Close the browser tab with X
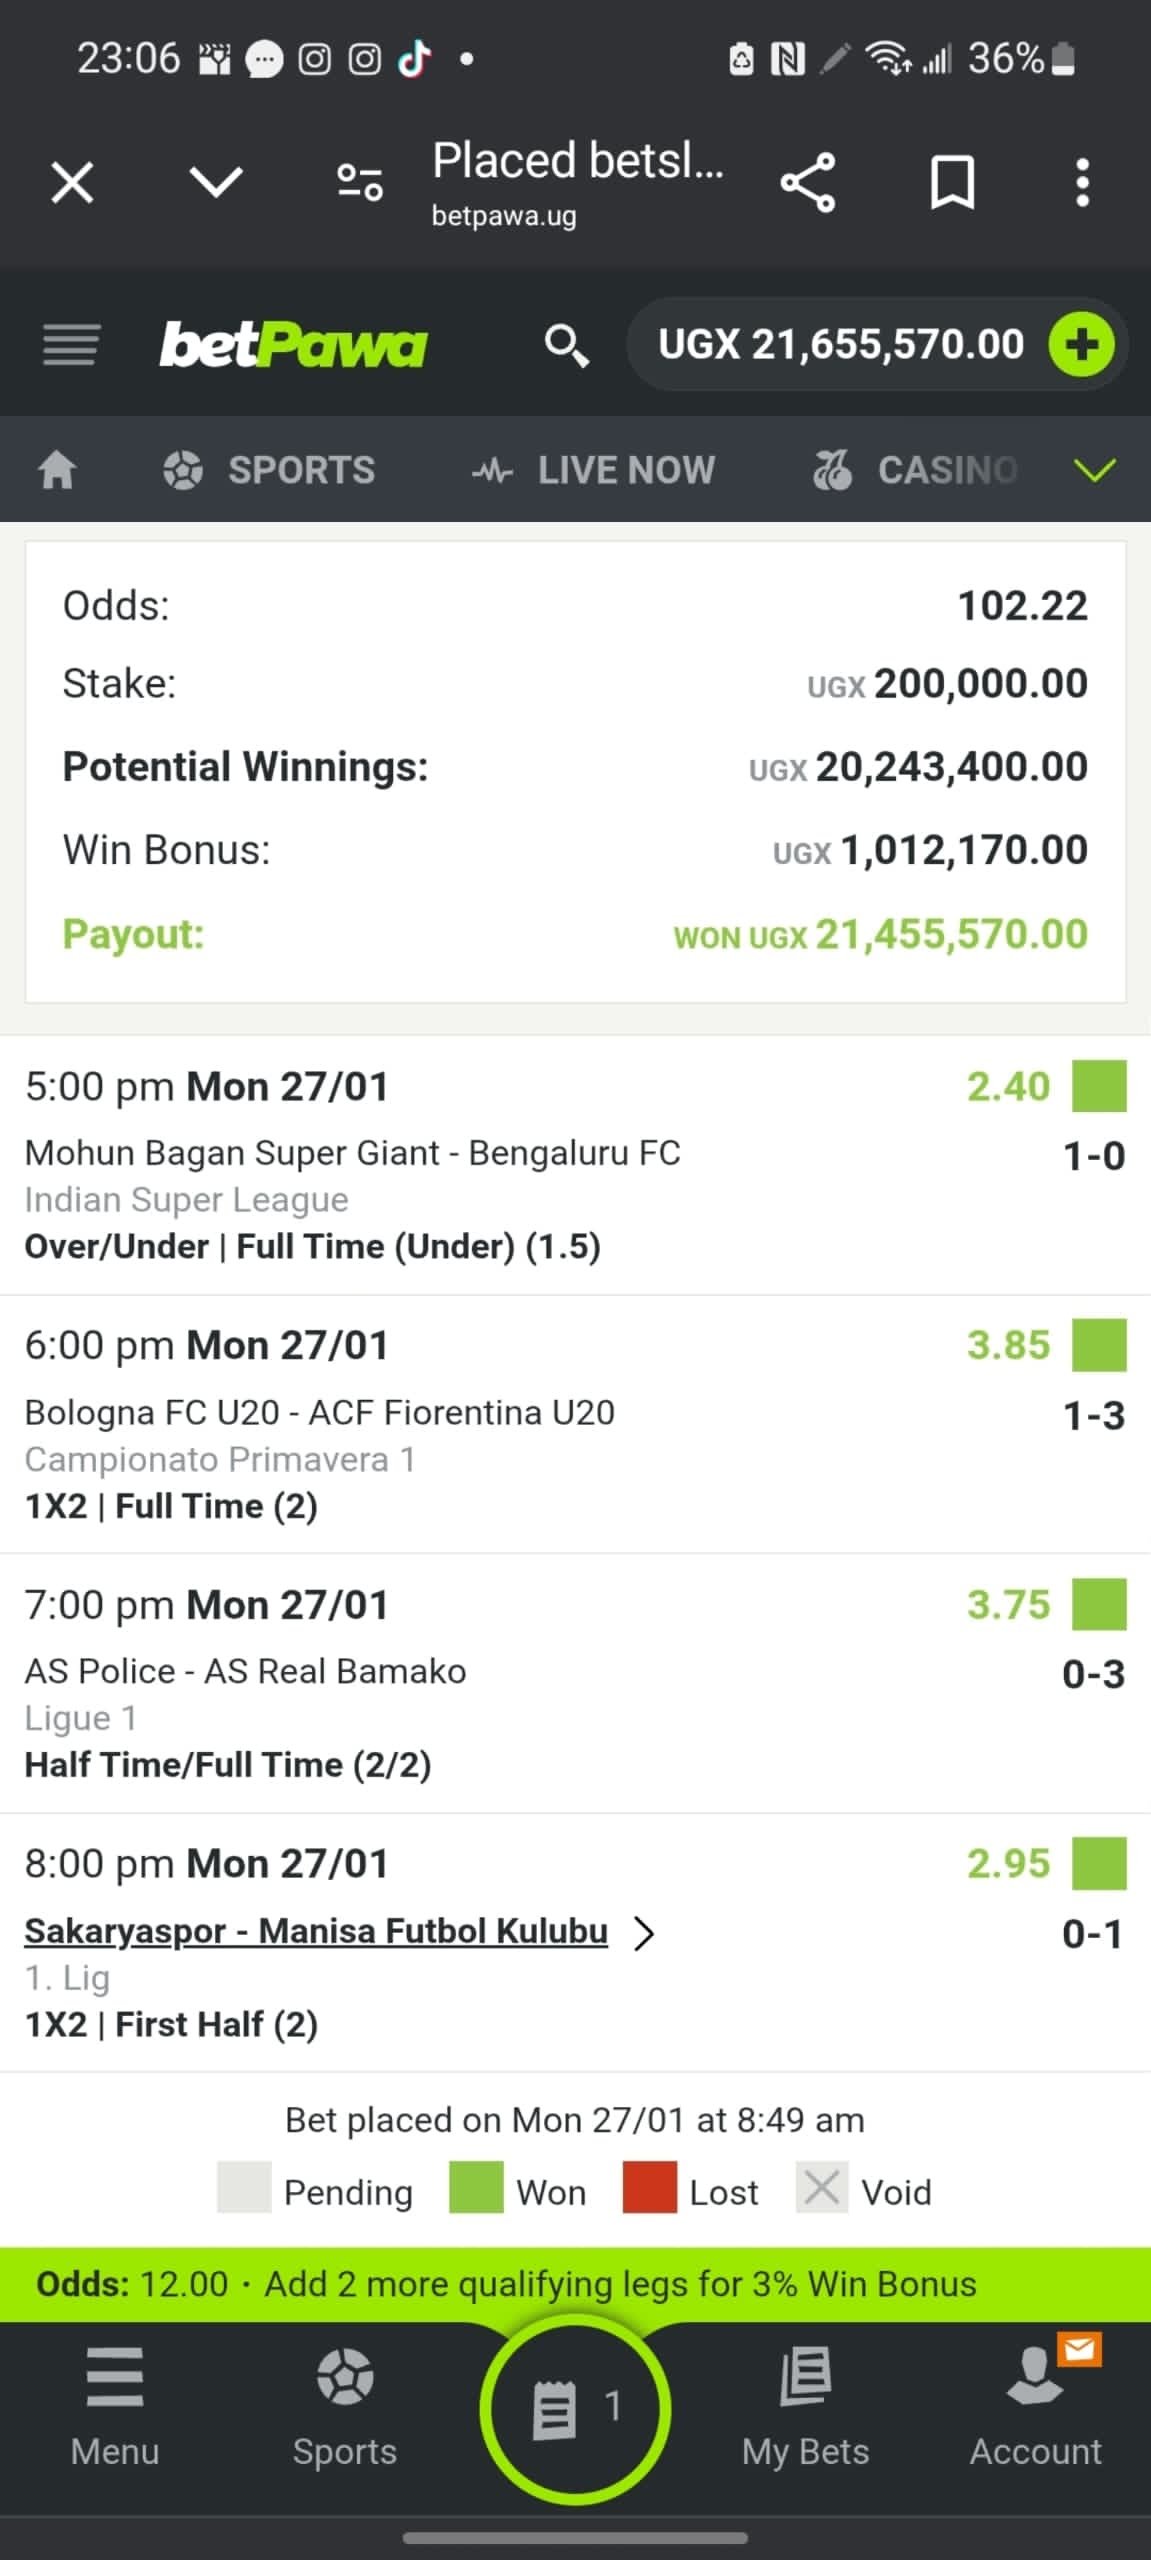This screenshot has height=2560, width=1151. [72, 183]
